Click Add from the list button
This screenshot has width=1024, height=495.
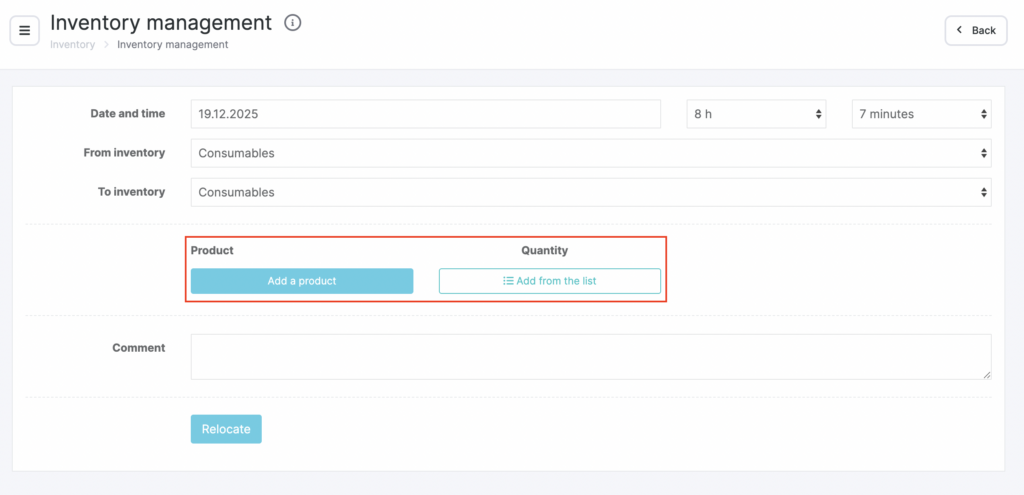click(x=549, y=281)
